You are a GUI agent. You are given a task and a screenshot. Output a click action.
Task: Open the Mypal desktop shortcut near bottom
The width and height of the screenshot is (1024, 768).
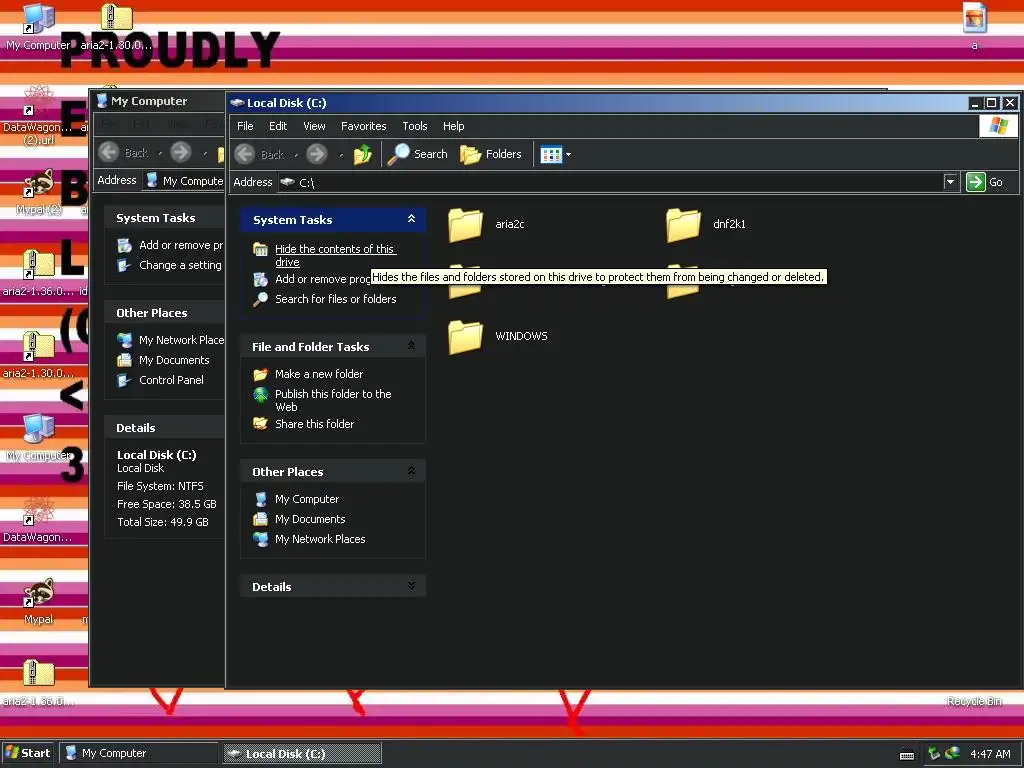pyautogui.click(x=39, y=601)
